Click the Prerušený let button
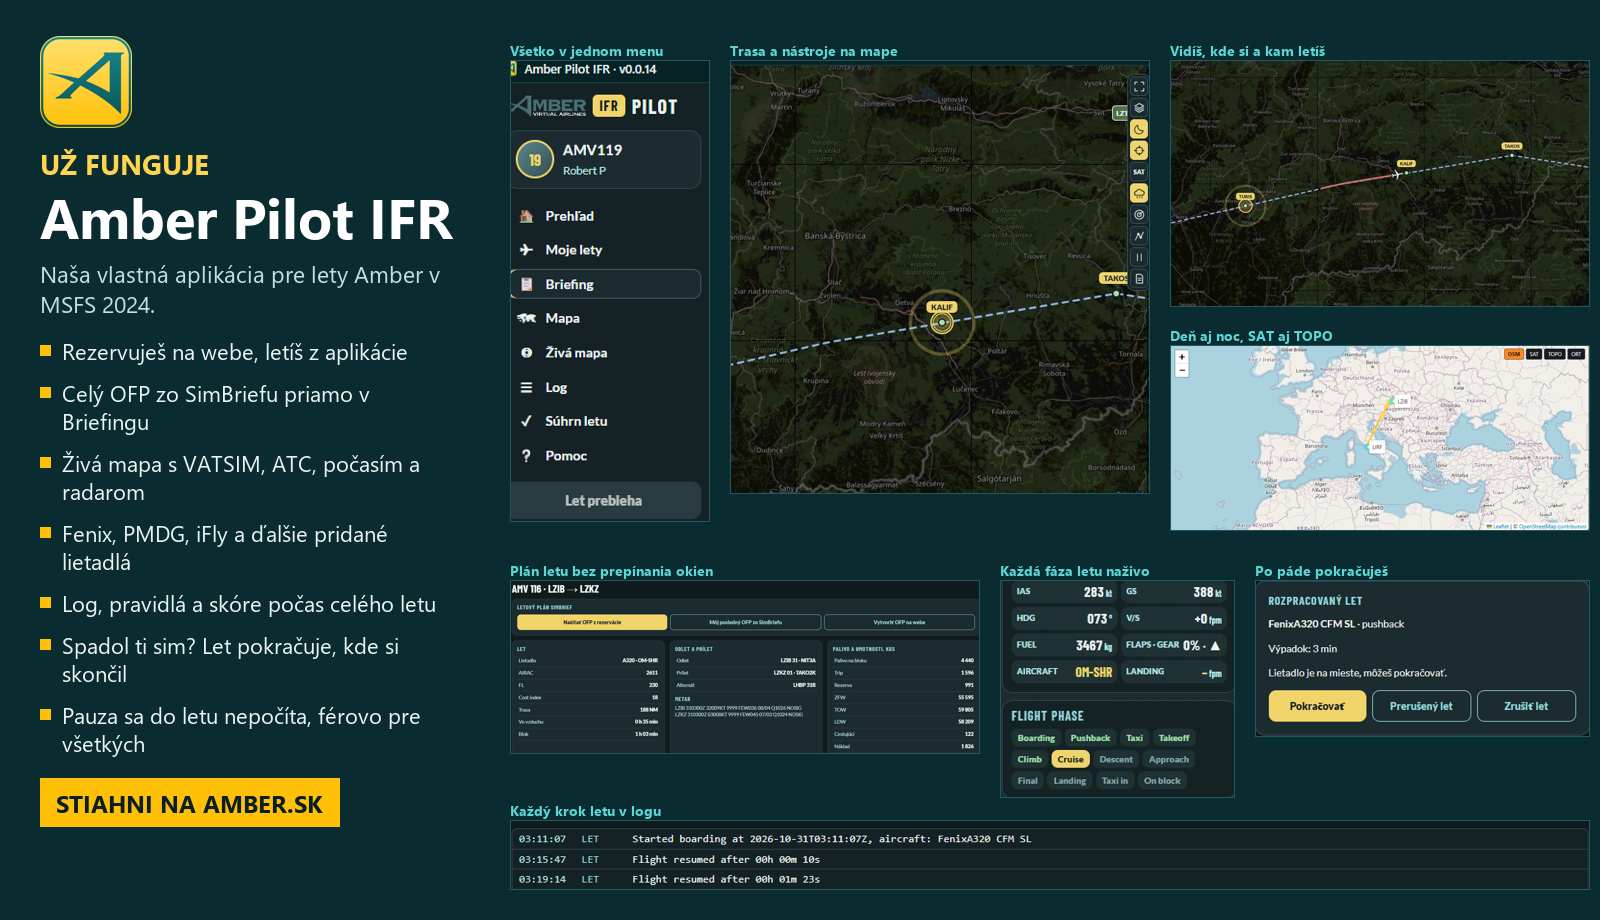1600x920 pixels. (1421, 706)
